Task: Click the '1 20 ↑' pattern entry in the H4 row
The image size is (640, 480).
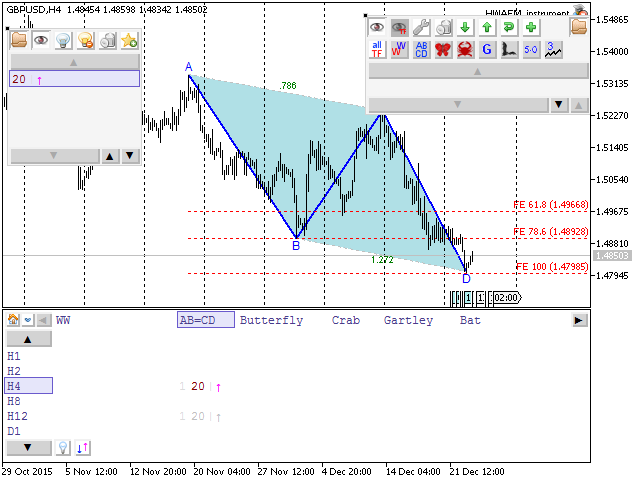Action: point(200,386)
